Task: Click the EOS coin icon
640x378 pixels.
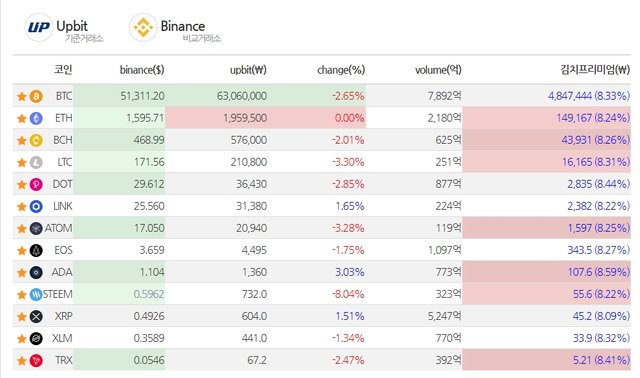Action: click(36, 251)
